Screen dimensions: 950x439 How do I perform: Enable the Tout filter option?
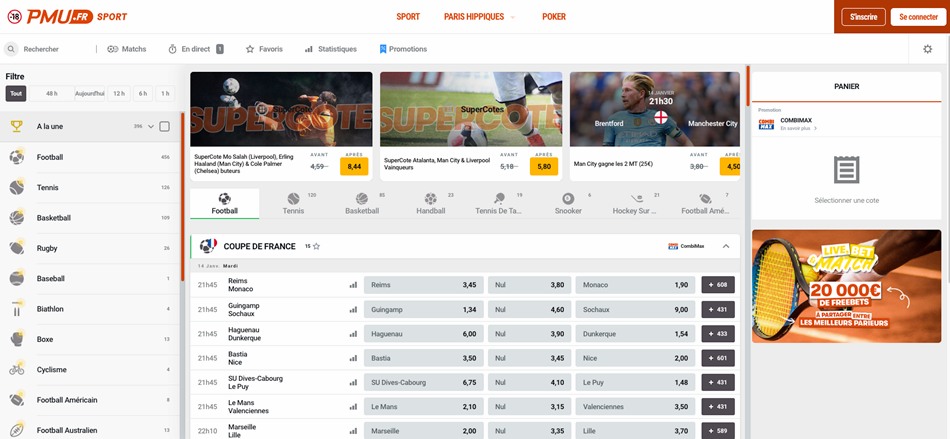coord(16,94)
